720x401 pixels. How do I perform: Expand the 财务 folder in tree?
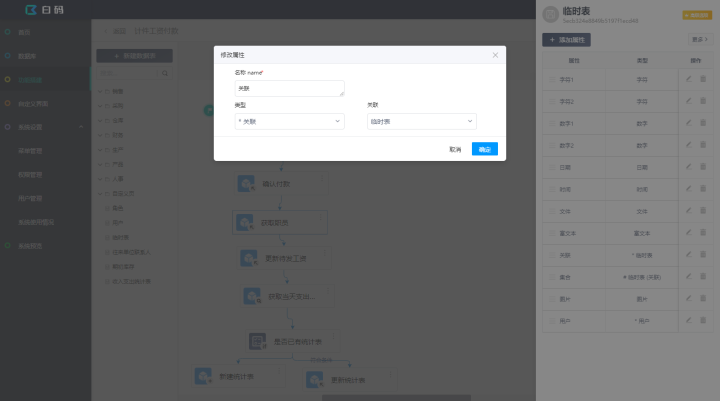100,135
